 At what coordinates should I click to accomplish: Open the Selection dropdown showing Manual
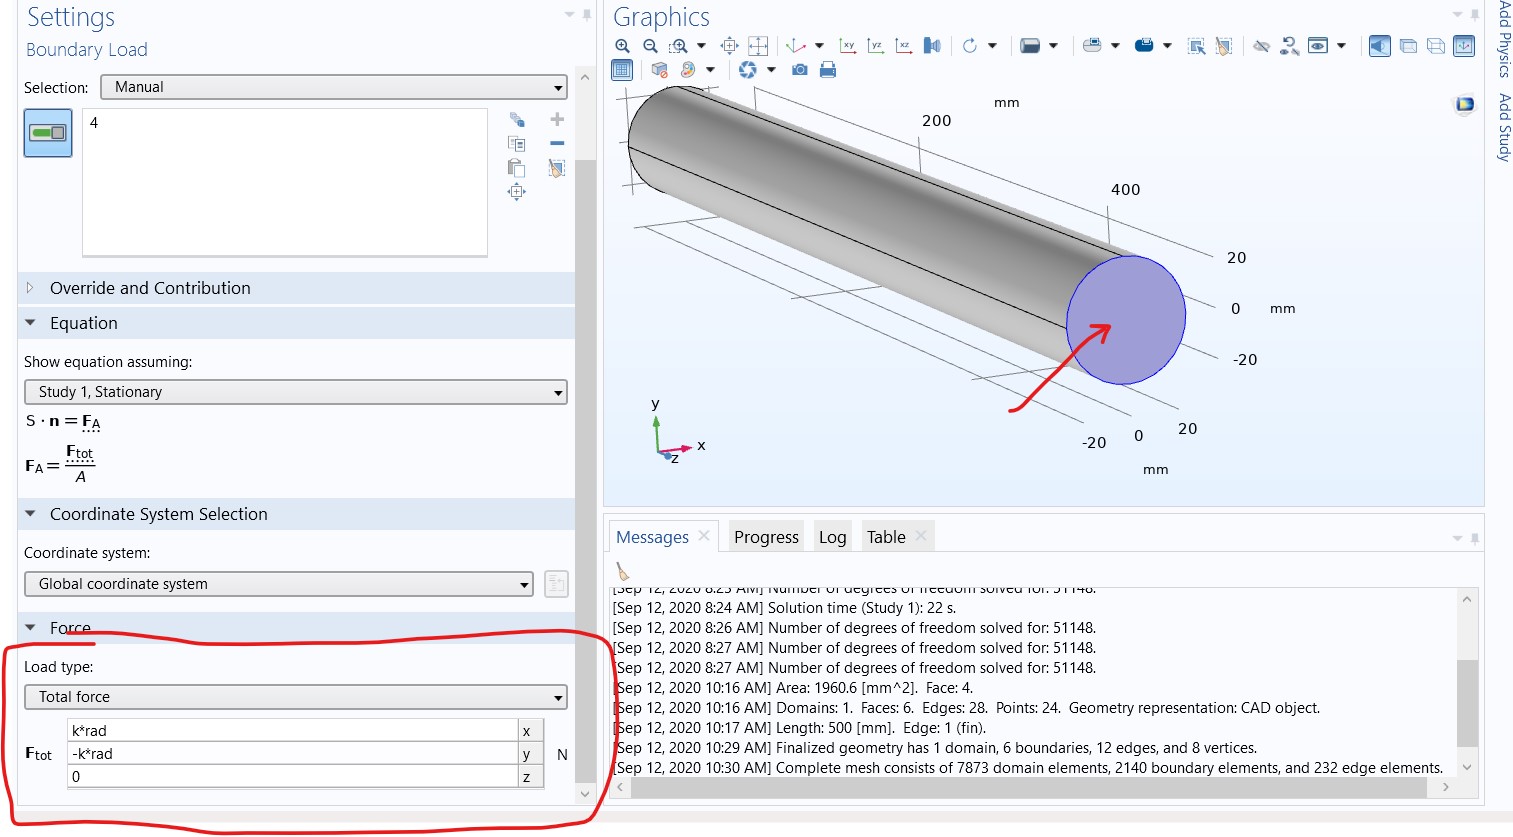pos(334,87)
